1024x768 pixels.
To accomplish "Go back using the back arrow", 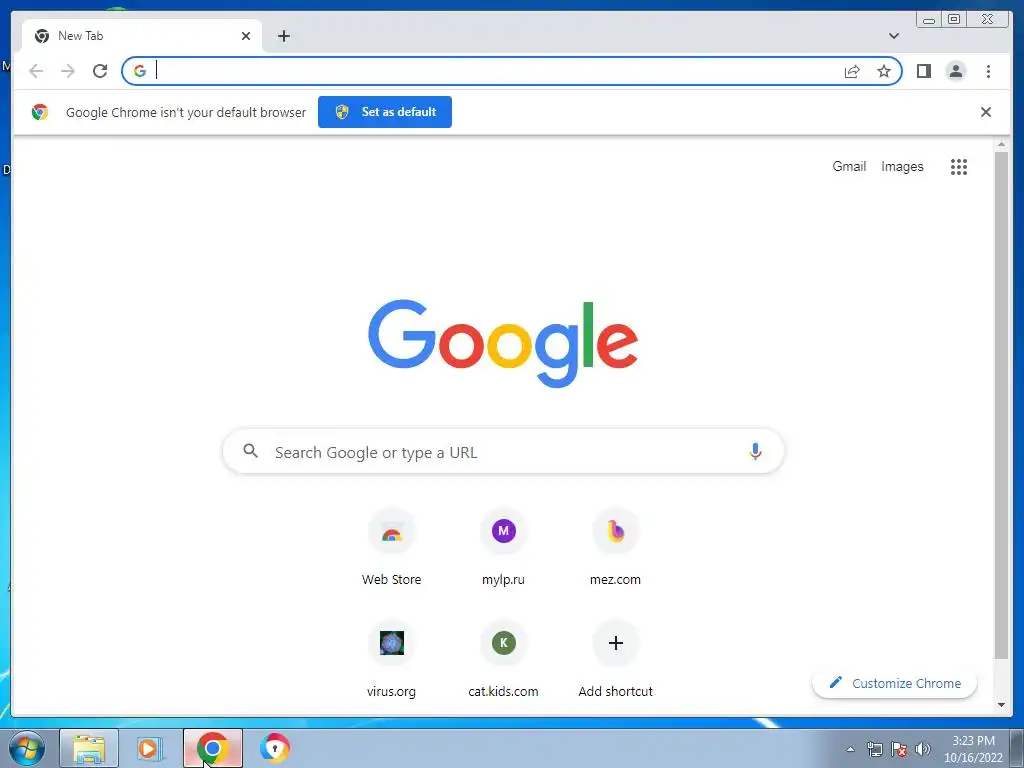I will click(x=36, y=71).
